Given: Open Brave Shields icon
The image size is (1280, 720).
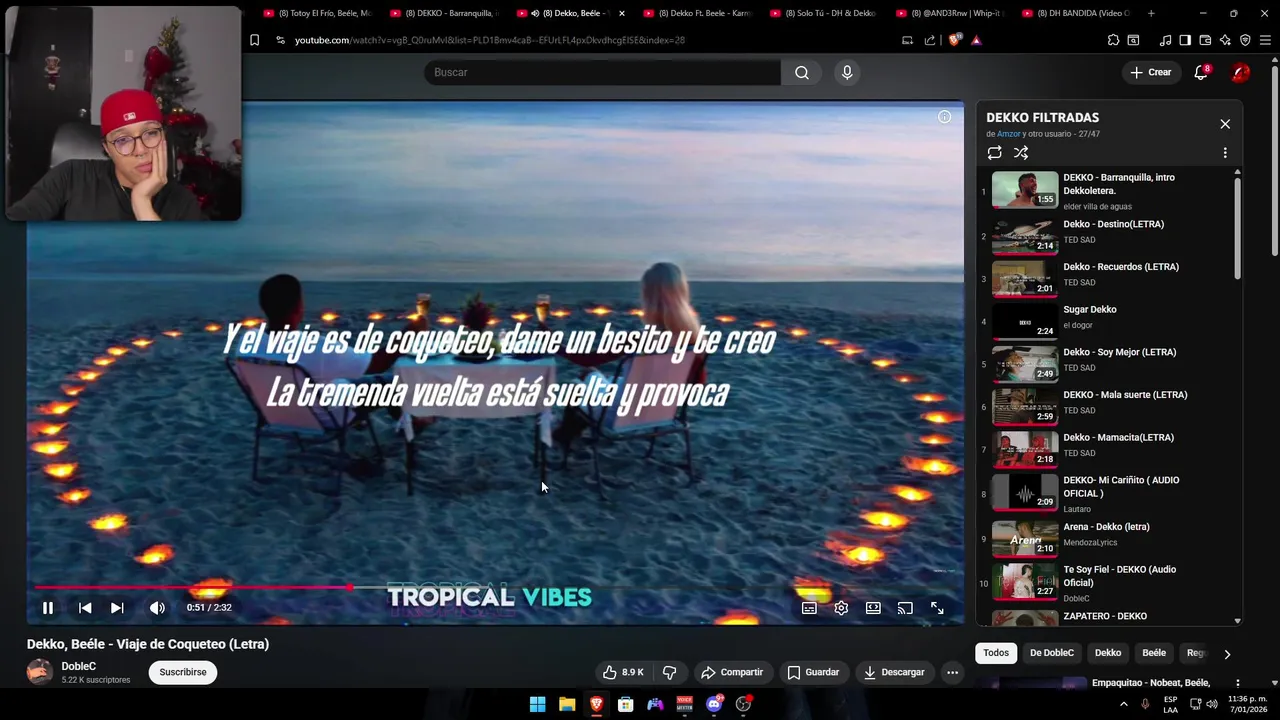Looking at the screenshot, I should coord(955,40).
